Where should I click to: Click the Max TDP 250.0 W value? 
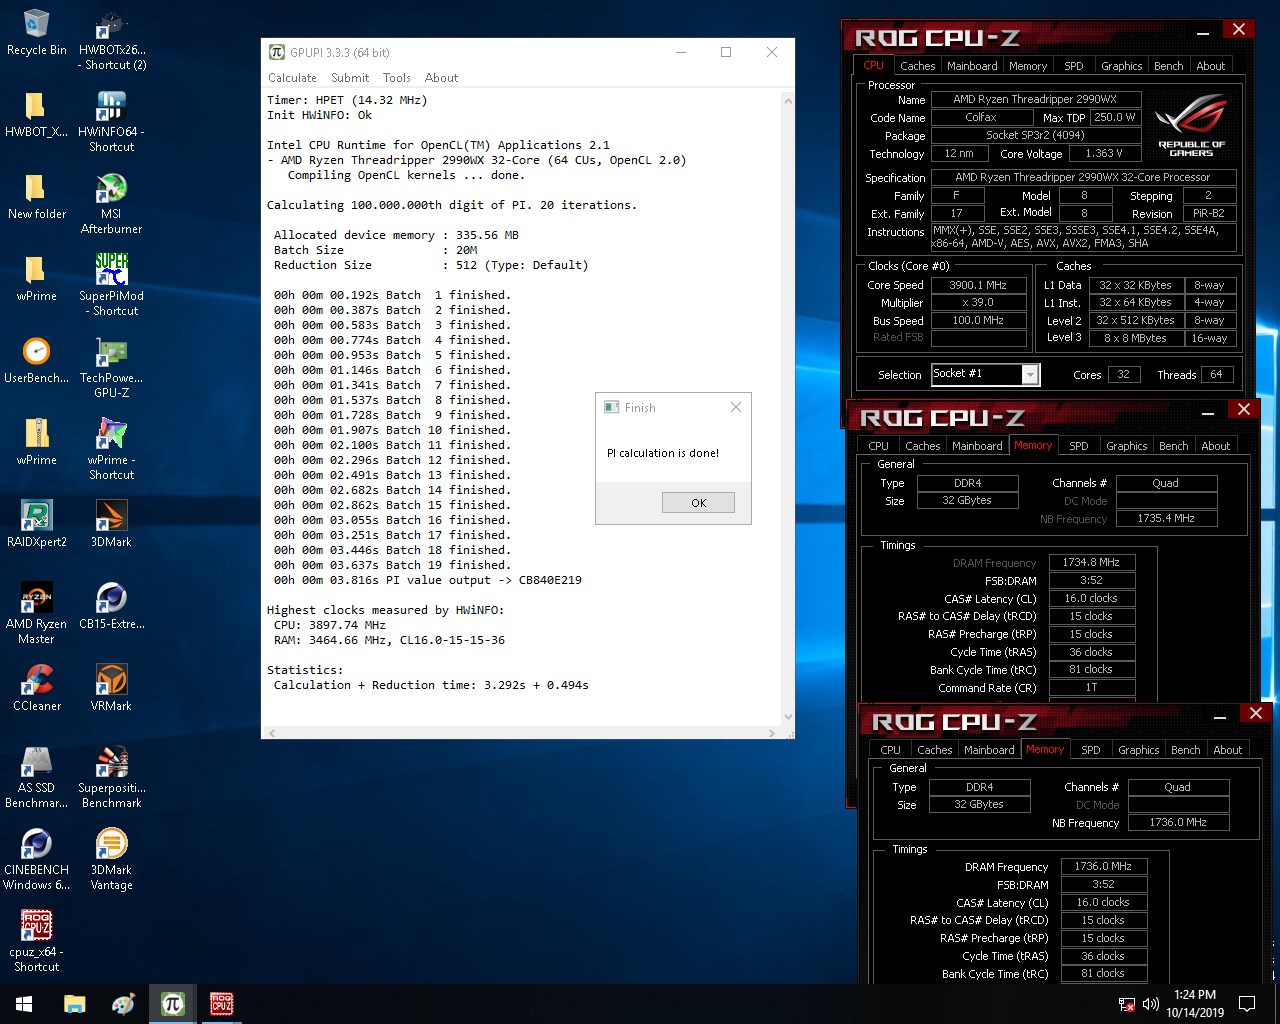[x=1114, y=118]
